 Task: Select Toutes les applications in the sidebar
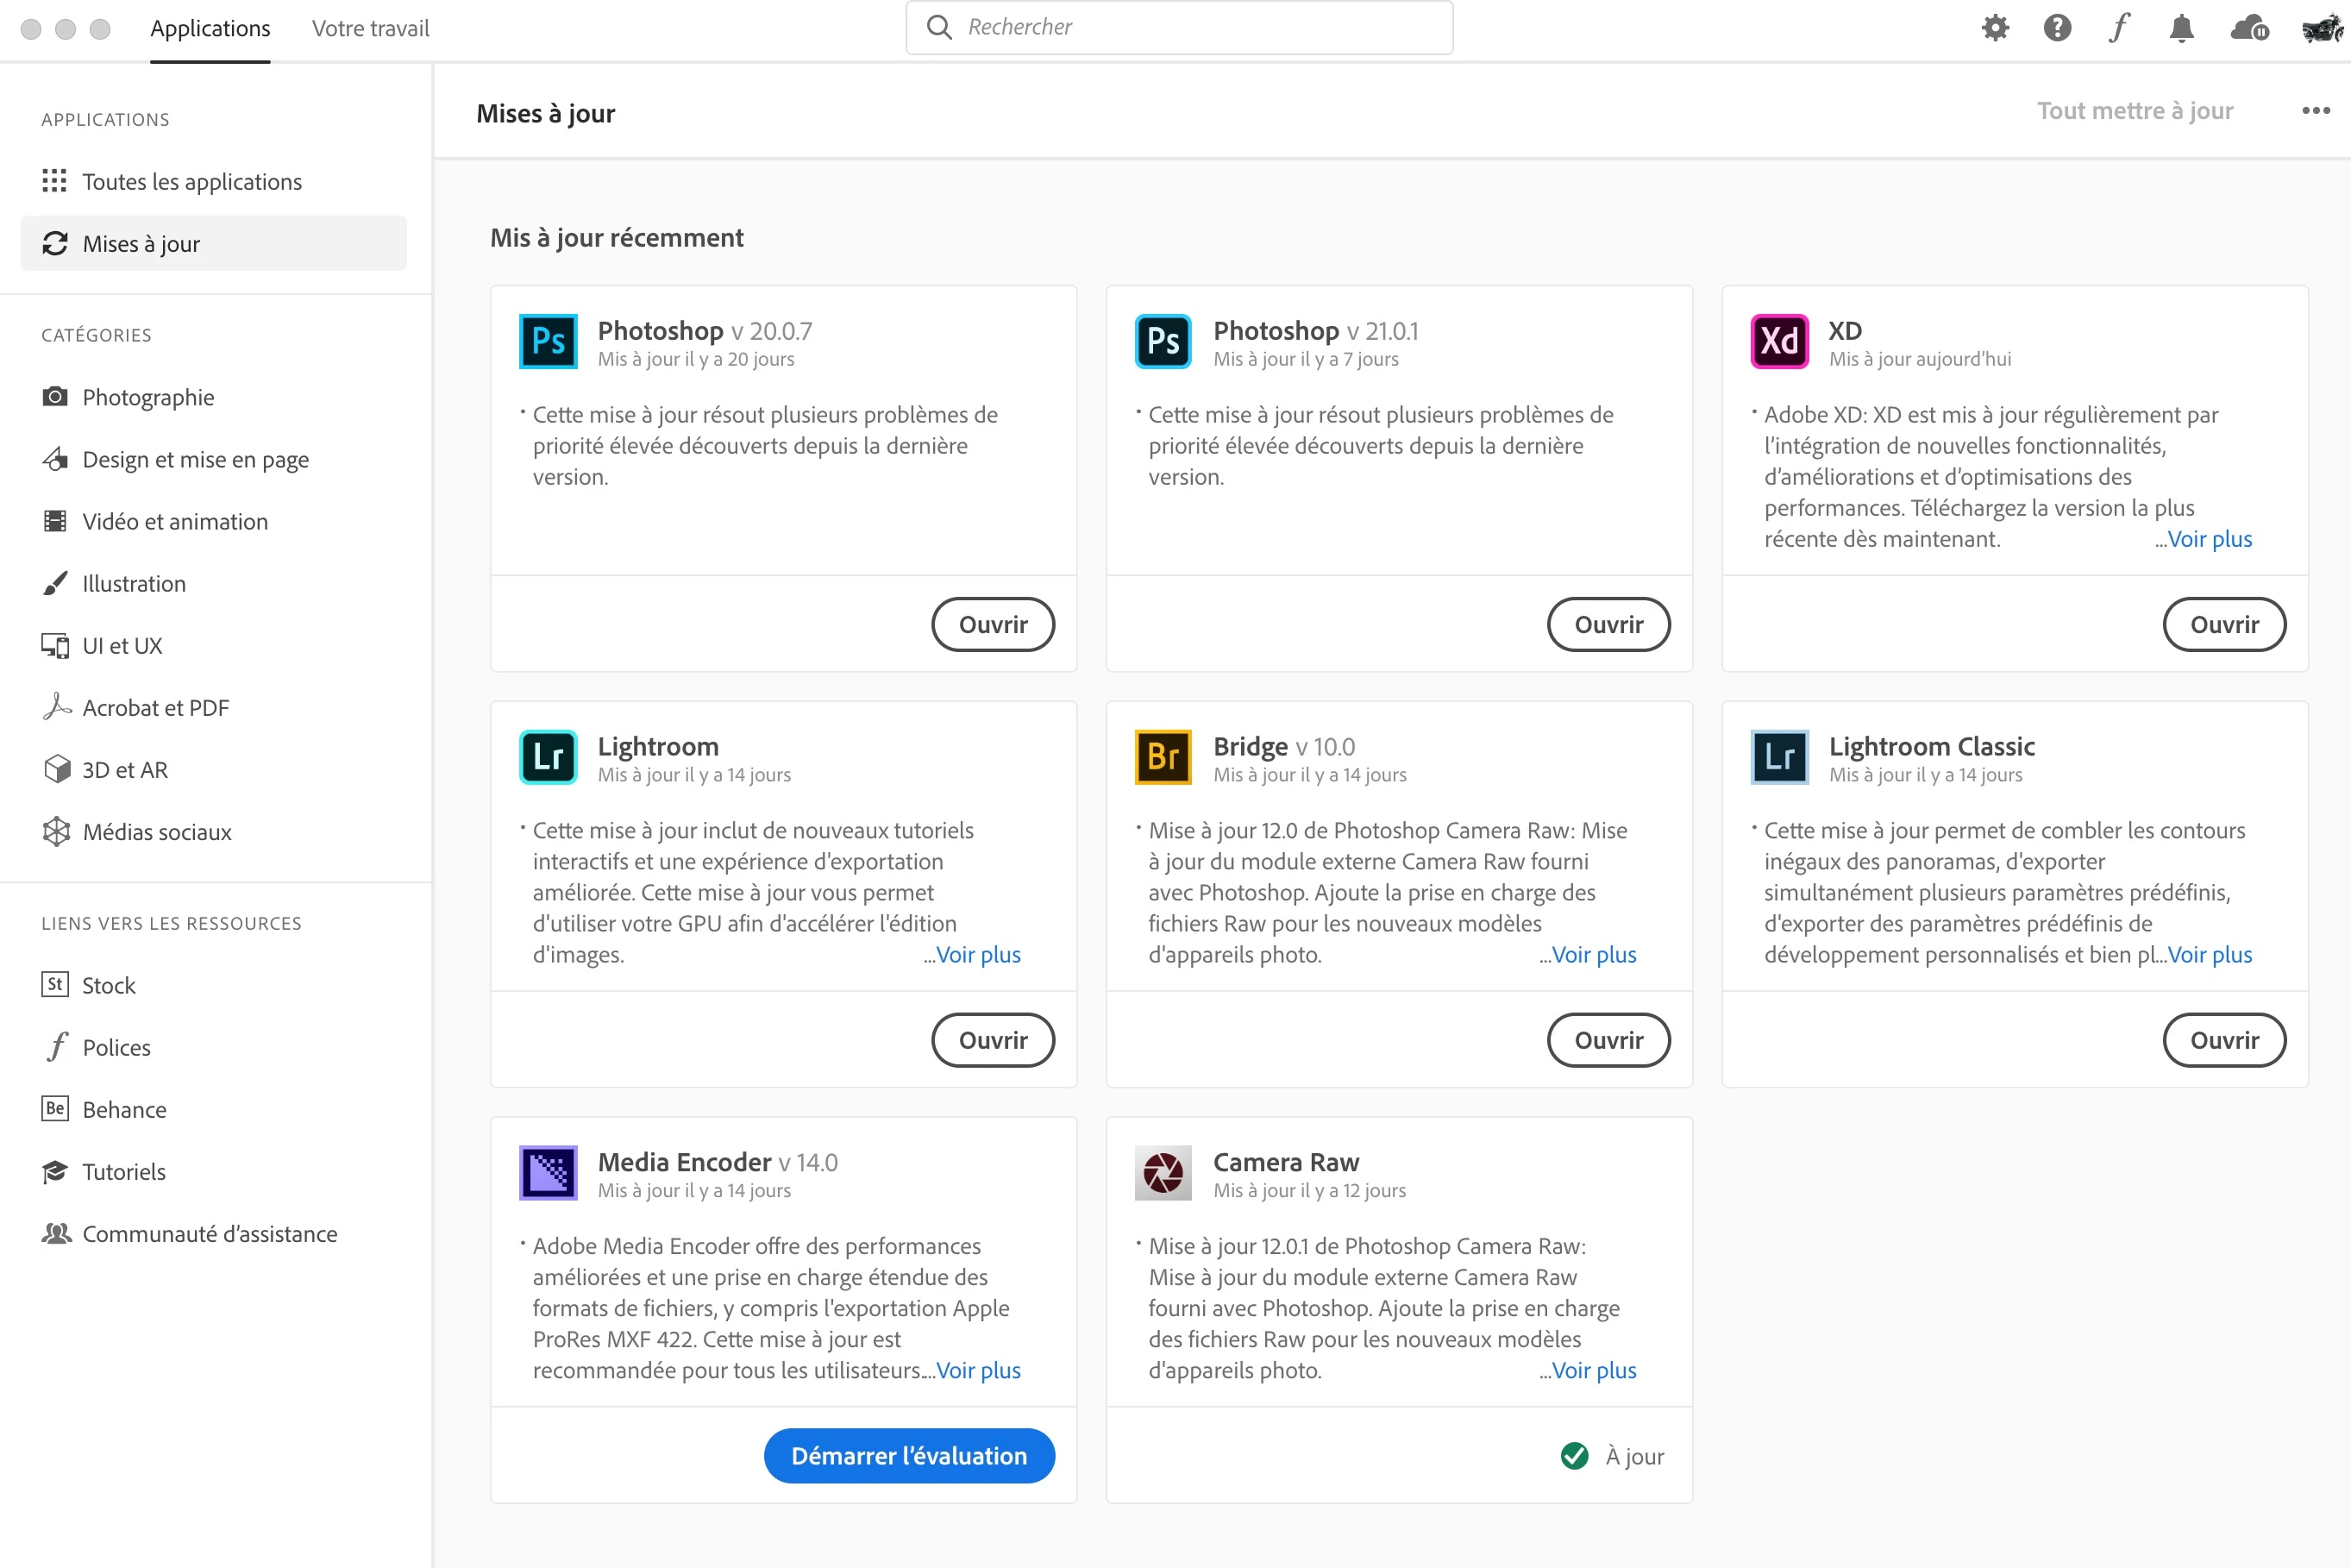coord(192,182)
